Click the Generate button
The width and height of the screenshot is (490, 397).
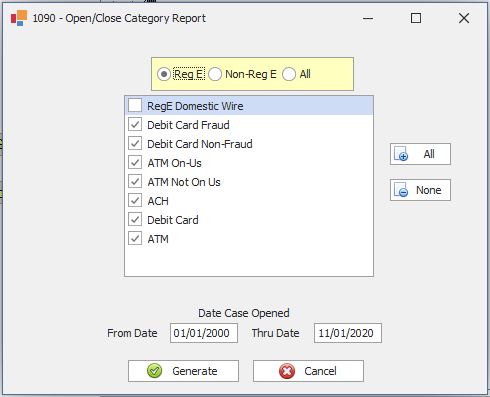click(183, 371)
